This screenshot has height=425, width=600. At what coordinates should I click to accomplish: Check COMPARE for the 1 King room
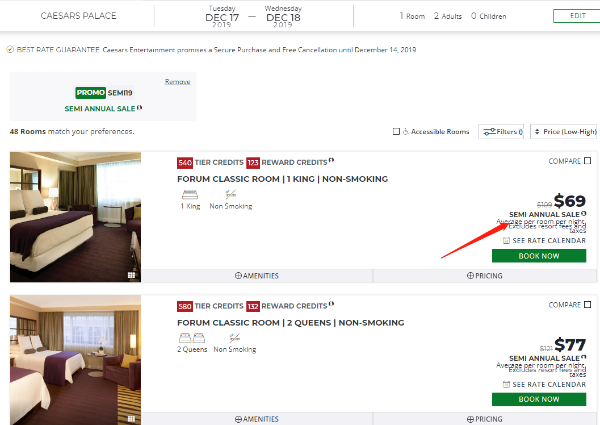point(588,161)
